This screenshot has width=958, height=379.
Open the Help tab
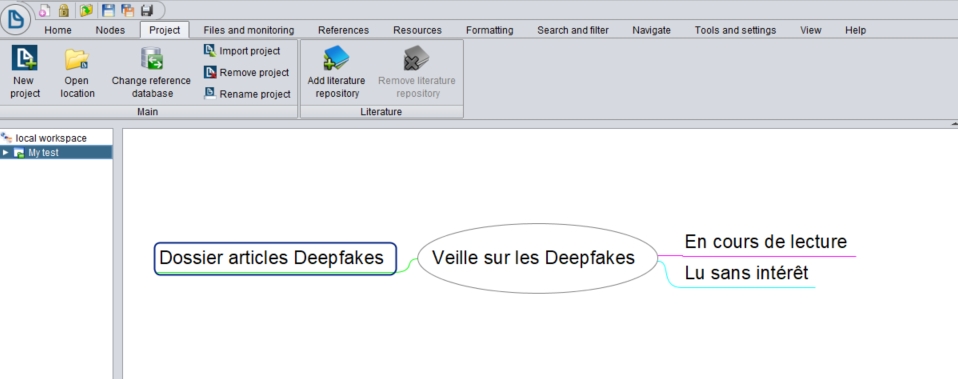(855, 30)
